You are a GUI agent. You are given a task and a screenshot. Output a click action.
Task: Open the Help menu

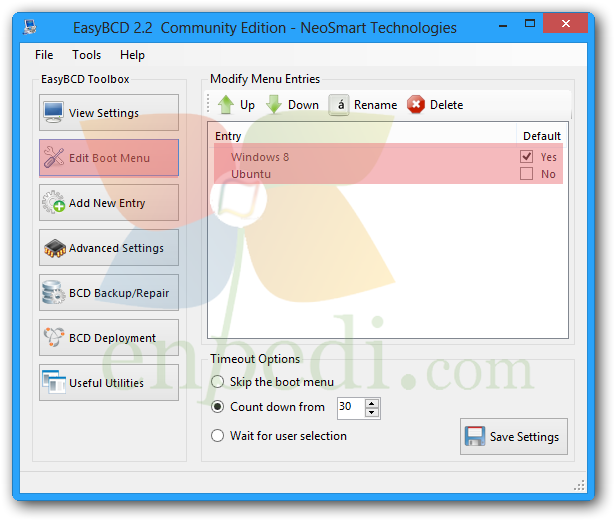click(x=132, y=55)
